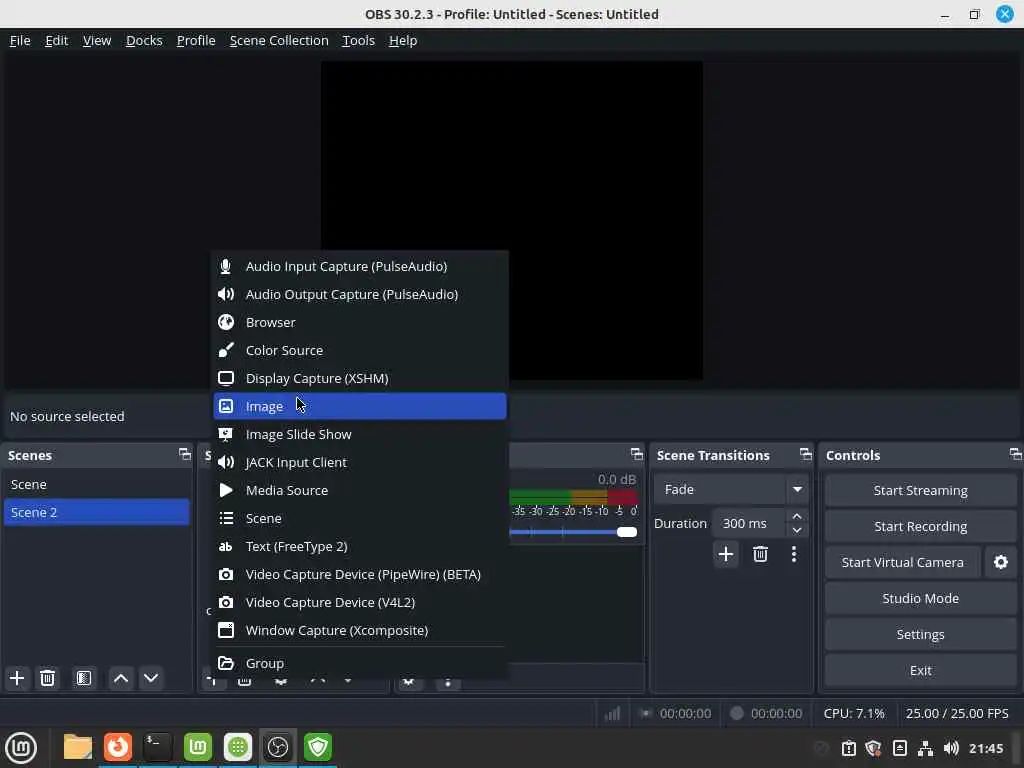Choose Image source from menu
1024x768 pixels.
point(360,406)
